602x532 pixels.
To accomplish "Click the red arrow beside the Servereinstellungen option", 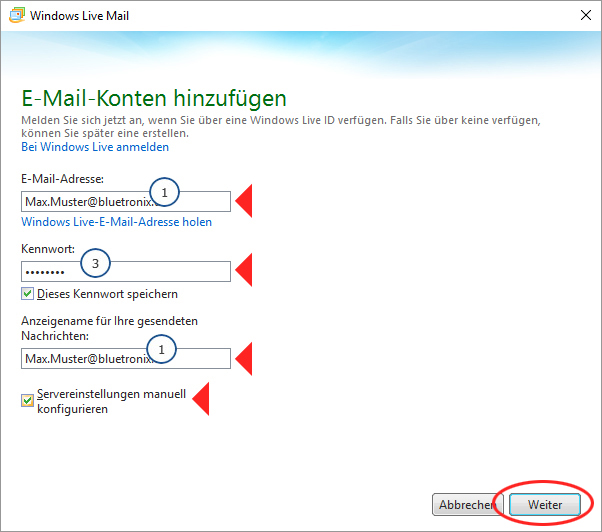I will 201,400.
